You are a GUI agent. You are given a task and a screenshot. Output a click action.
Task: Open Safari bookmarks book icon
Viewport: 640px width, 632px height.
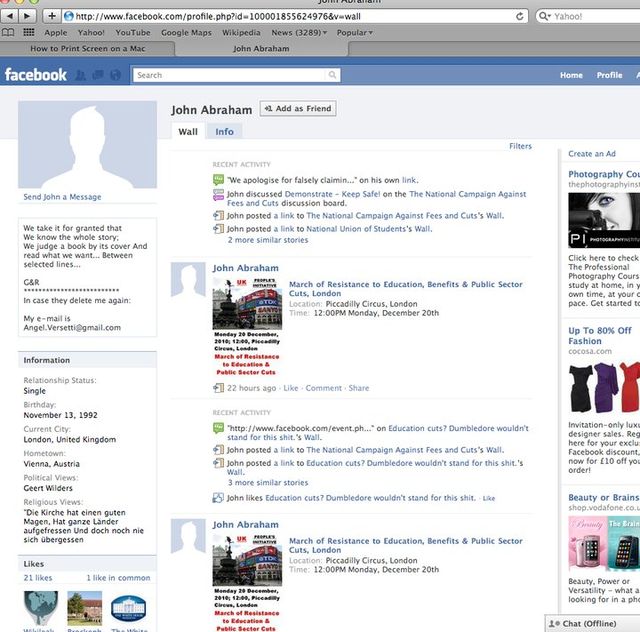(x=9, y=32)
